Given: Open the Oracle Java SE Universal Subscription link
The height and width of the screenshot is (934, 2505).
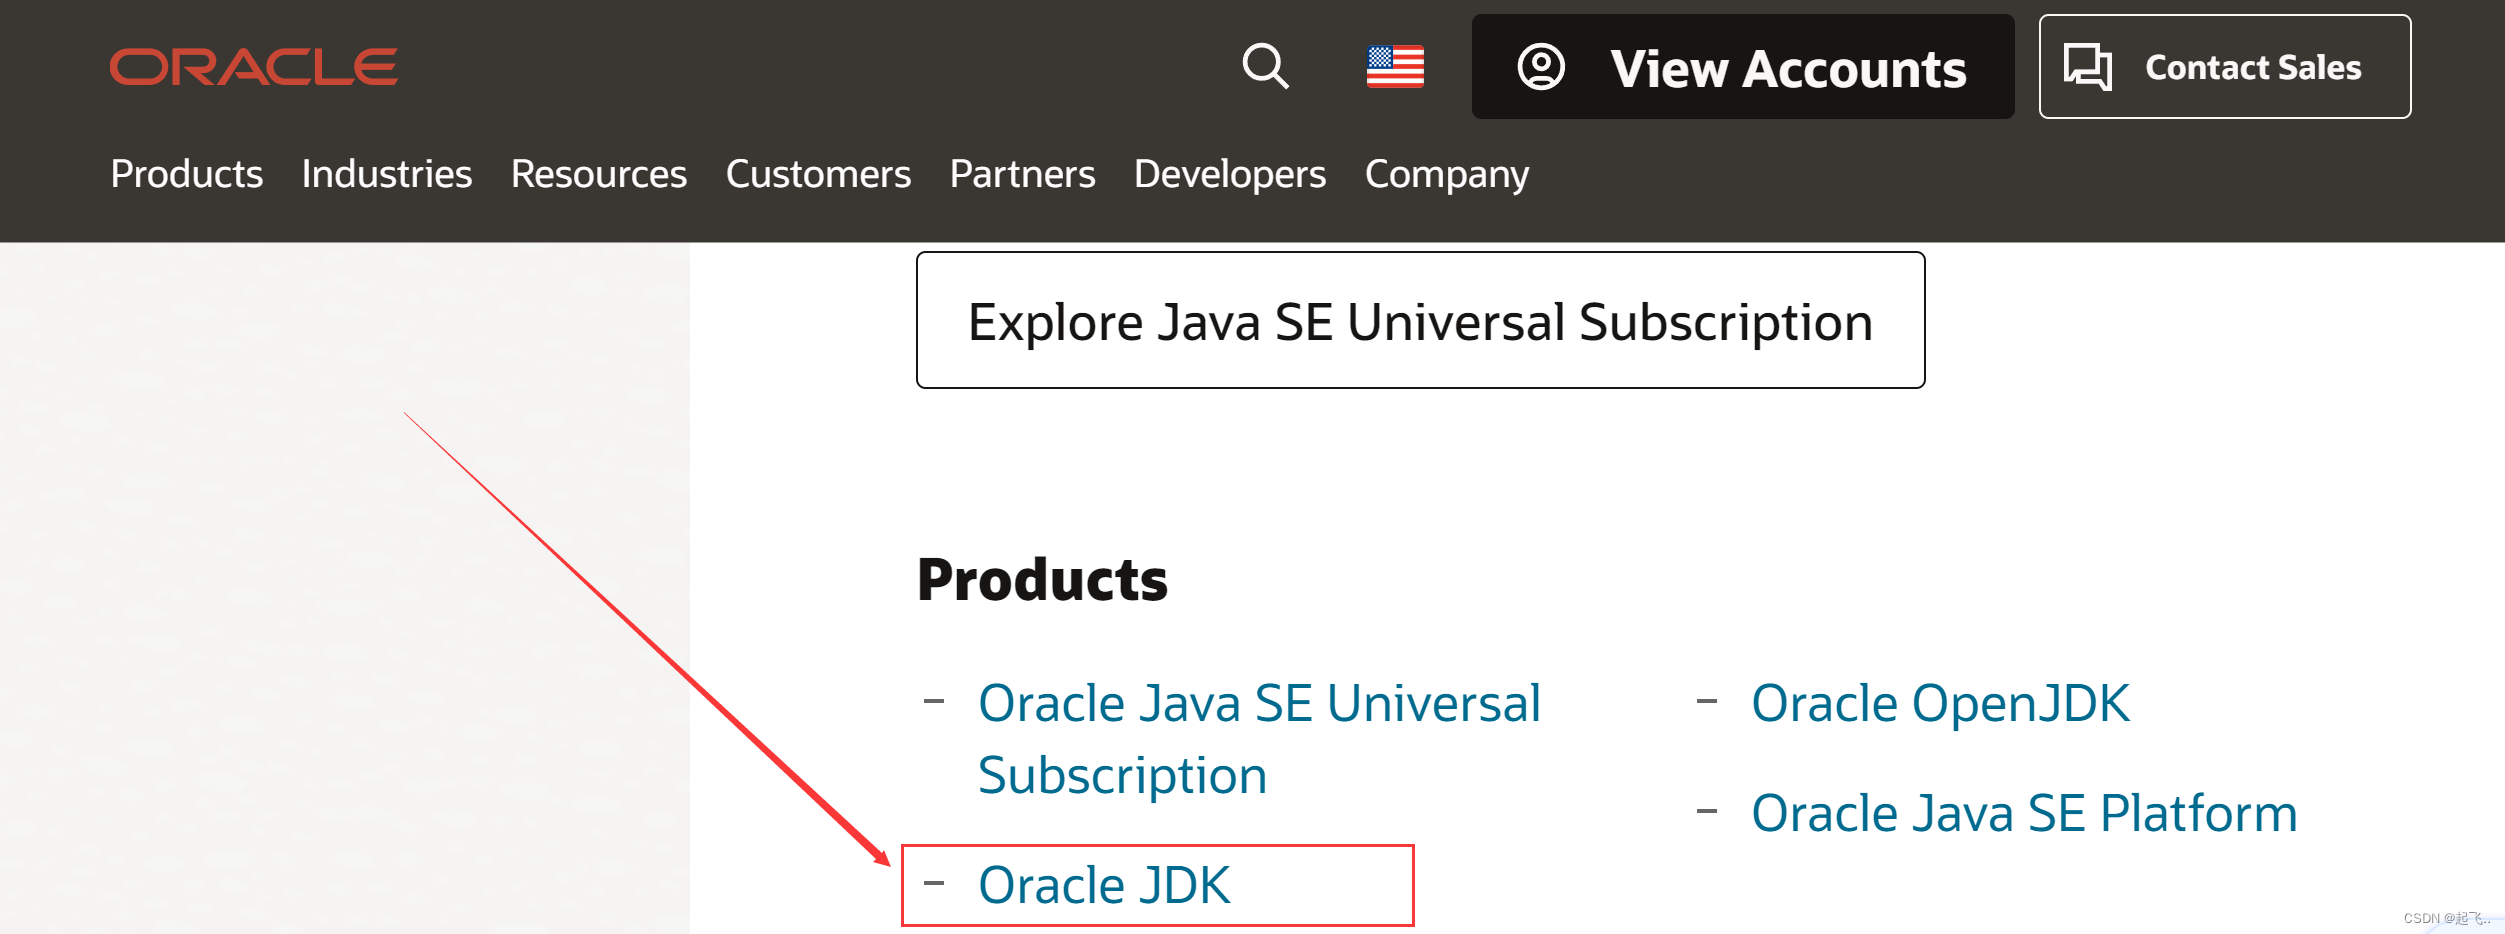Looking at the screenshot, I should coord(1259,738).
